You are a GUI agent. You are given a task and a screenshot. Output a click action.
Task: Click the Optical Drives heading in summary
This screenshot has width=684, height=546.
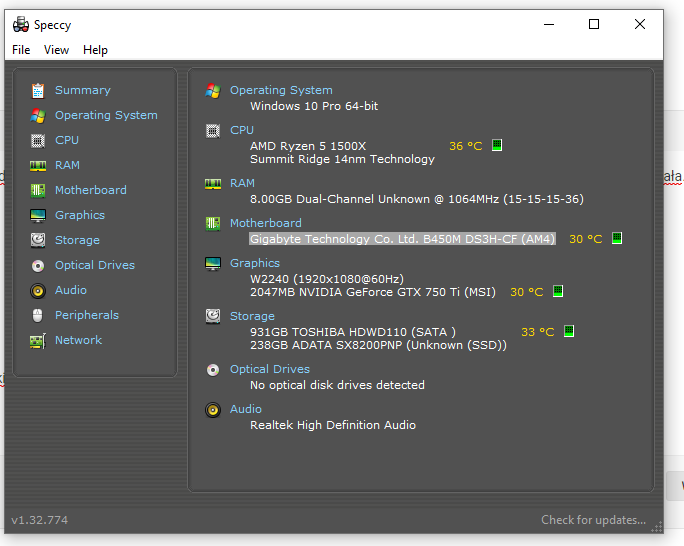click(270, 369)
